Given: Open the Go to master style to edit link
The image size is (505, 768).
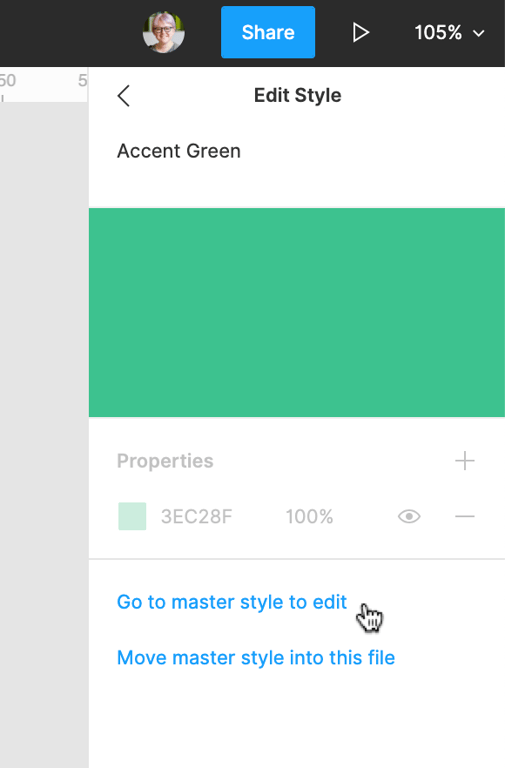Looking at the screenshot, I should pyautogui.click(x=232, y=602).
